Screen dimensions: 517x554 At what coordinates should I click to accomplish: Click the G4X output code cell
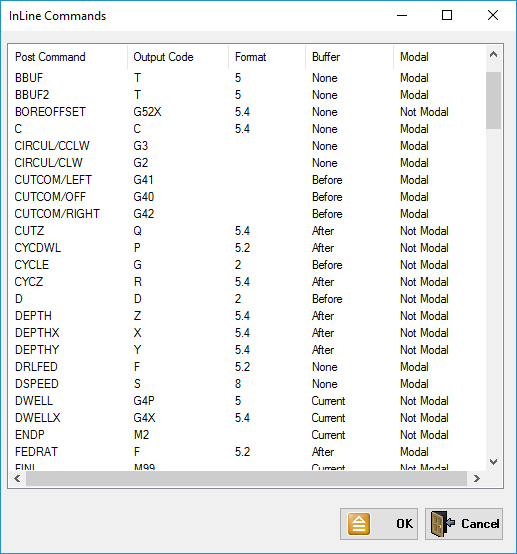pos(144,418)
